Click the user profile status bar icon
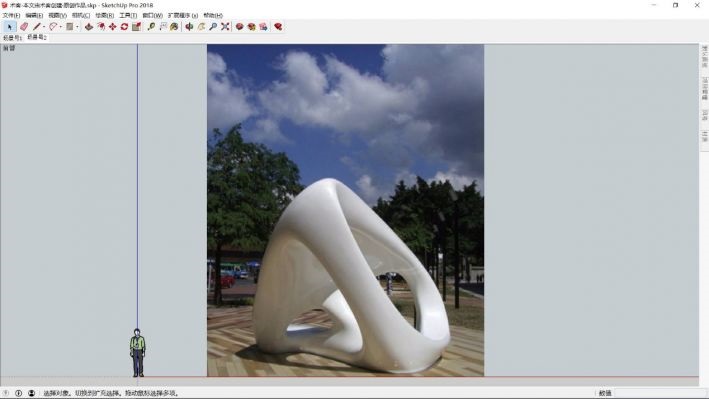The image size is (709, 399). click(x=31, y=393)
